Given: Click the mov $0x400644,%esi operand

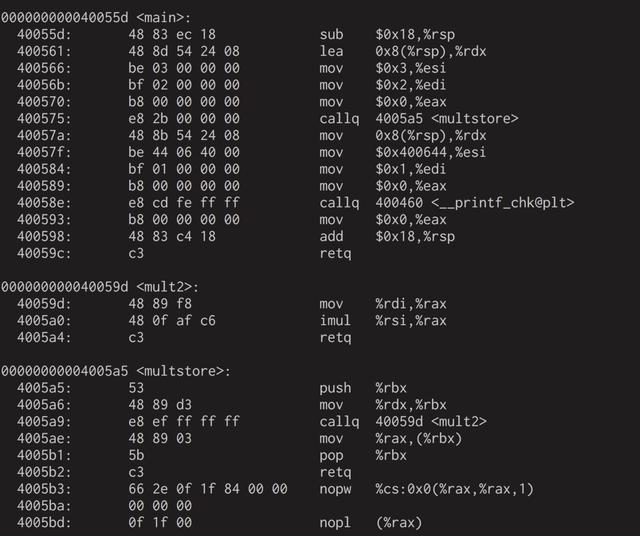Looking at the screenshot, I should click(x=431, y=152).
